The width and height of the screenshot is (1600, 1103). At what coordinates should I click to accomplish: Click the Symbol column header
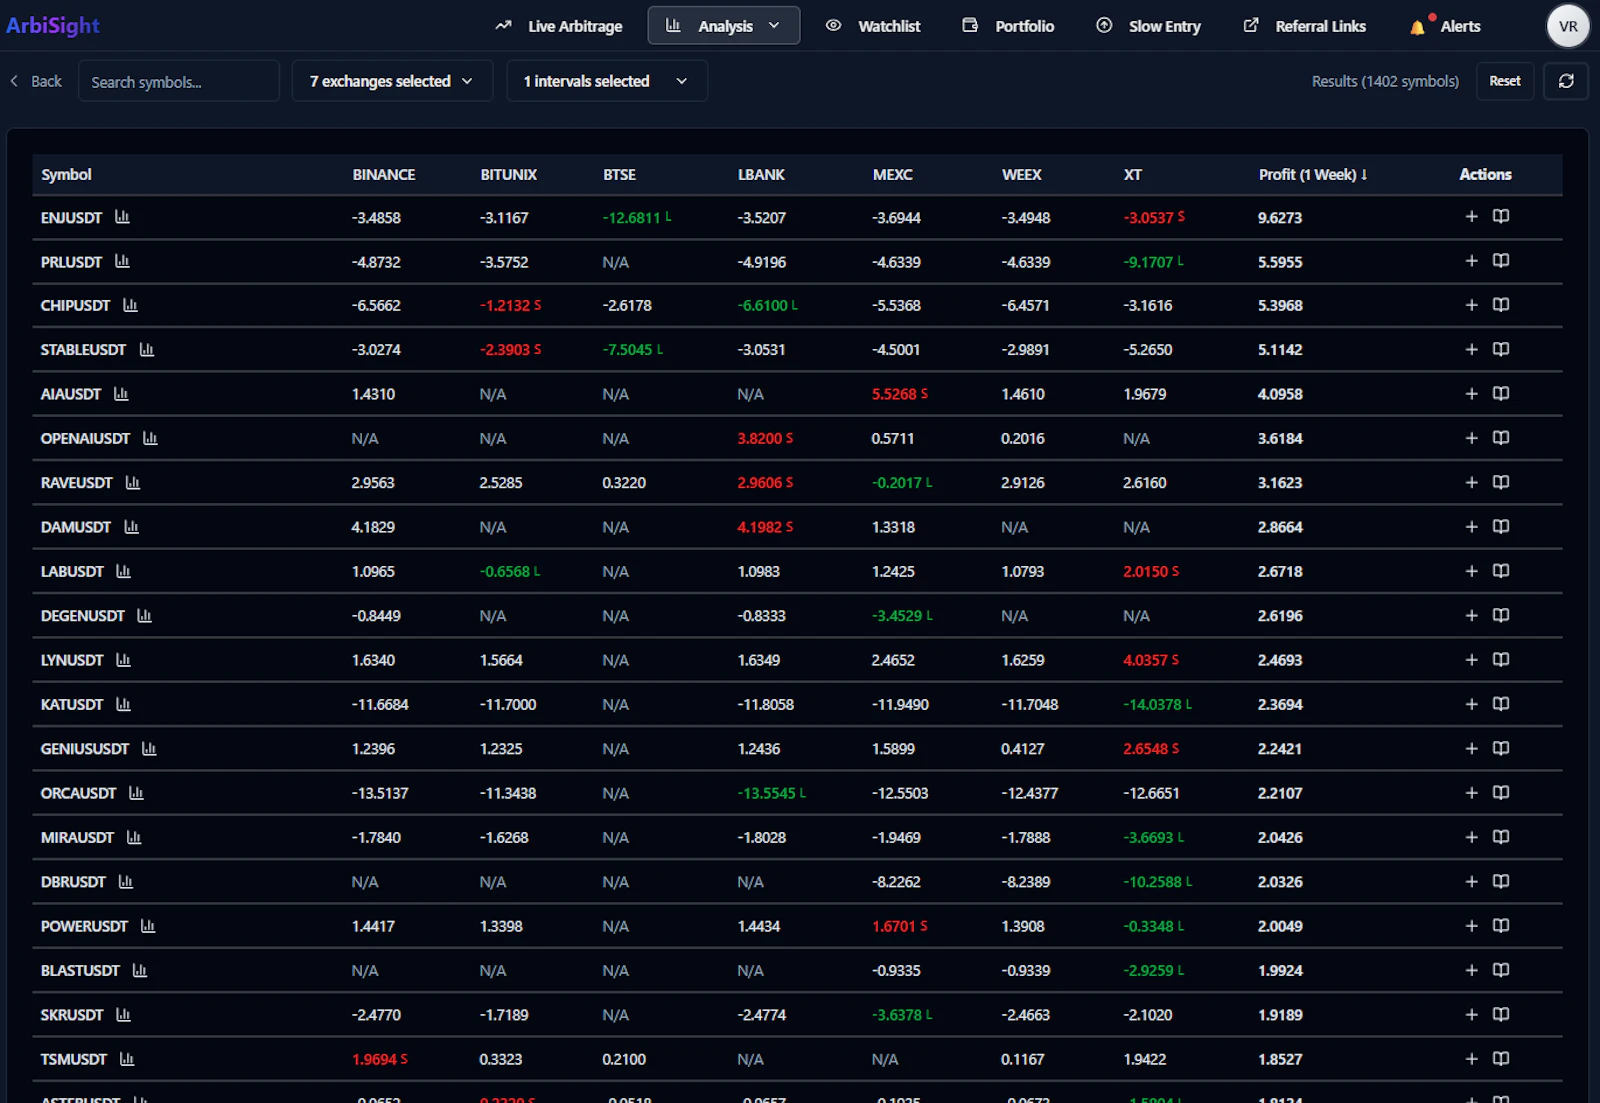tap(66, 174)
